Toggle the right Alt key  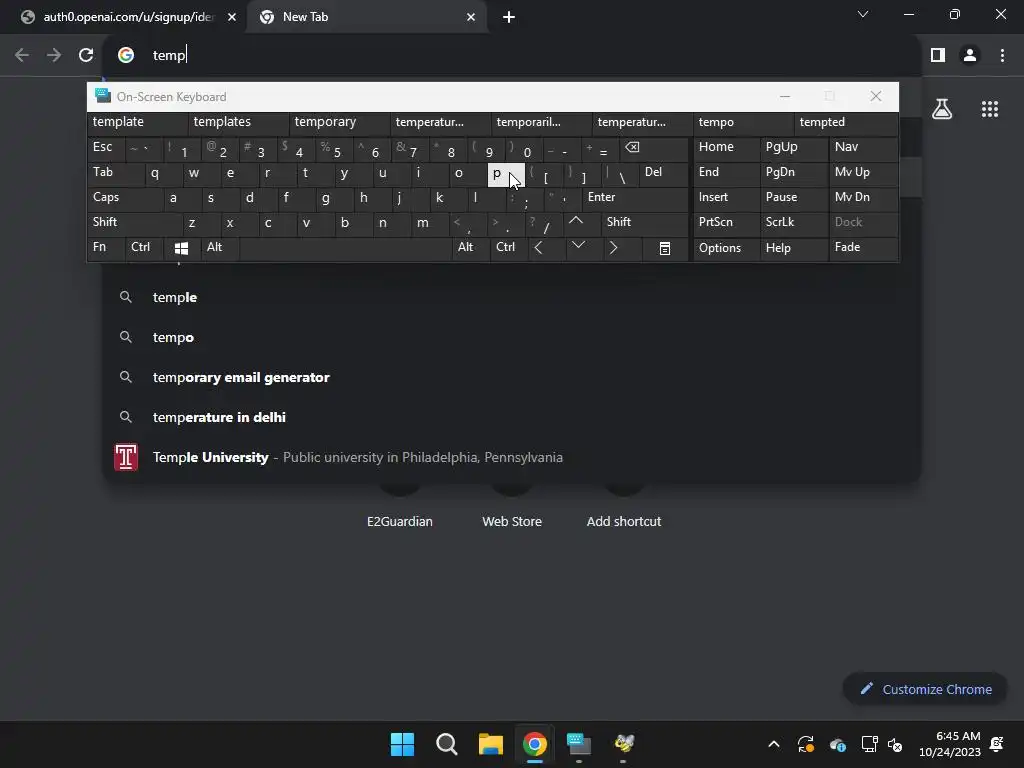470,248
